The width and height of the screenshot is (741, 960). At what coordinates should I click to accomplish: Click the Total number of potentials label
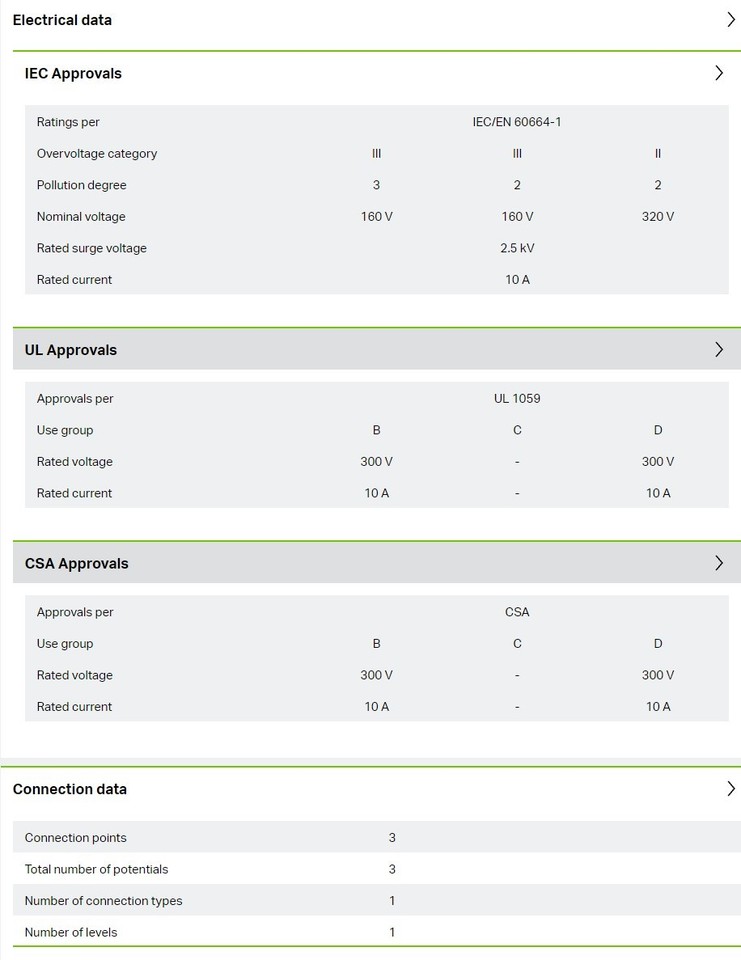(x=97, y=869)
